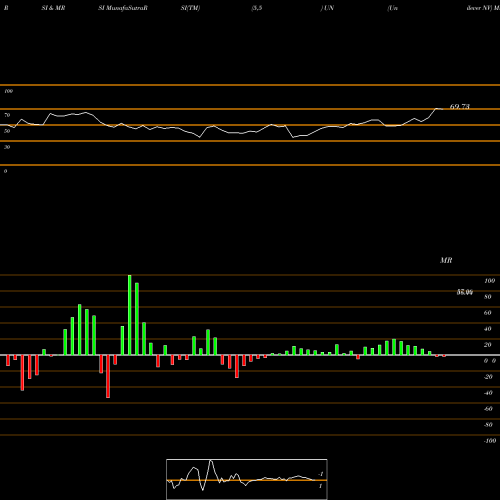Click the '(Un' header text

392,8
